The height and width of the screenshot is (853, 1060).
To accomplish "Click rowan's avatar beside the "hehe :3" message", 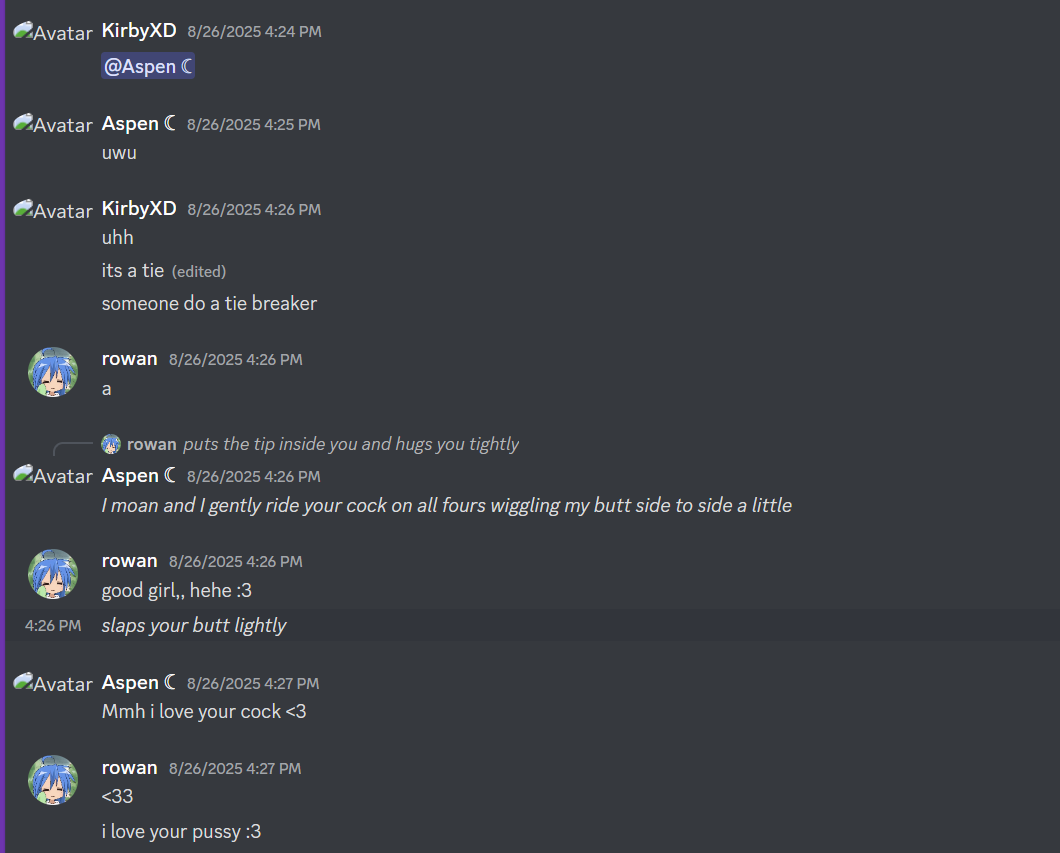I will [53, 574].
